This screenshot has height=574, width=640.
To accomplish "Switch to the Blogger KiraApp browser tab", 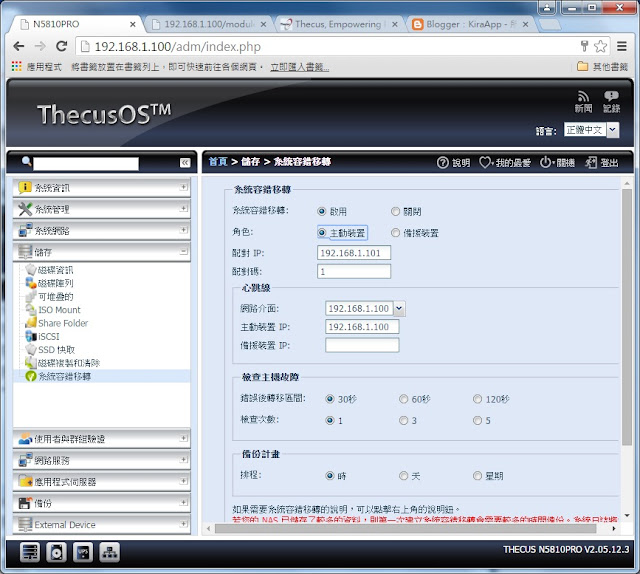I will tap(469, 24).
